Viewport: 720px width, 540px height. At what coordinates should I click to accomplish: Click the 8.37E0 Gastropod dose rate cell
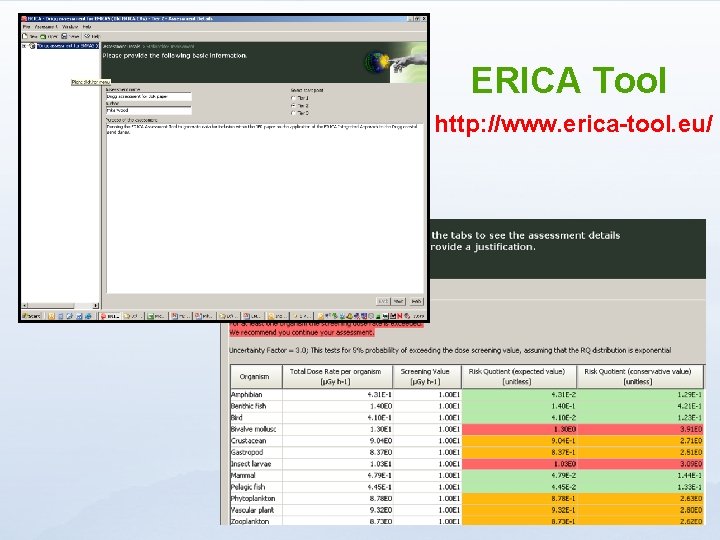pyautogui.click(x=338, y=452)
